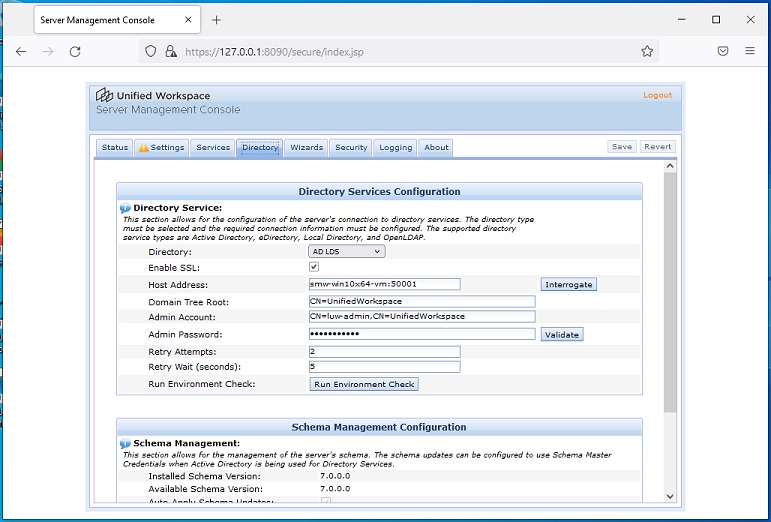Click the Run Environment Check label text
Viewport: 771px width, 522px height.
click(x=202, y=384)
